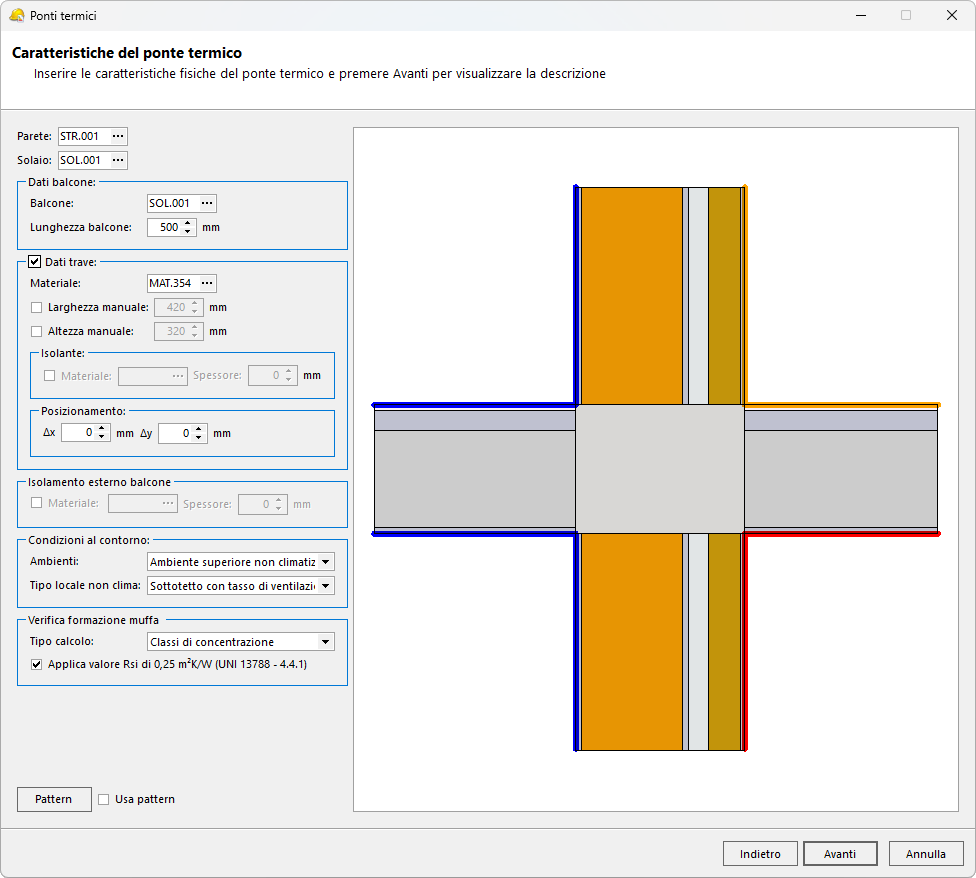Increase Δx positioning value with up arrow
This screenshot has width=976, height=878.
[102, 429]
